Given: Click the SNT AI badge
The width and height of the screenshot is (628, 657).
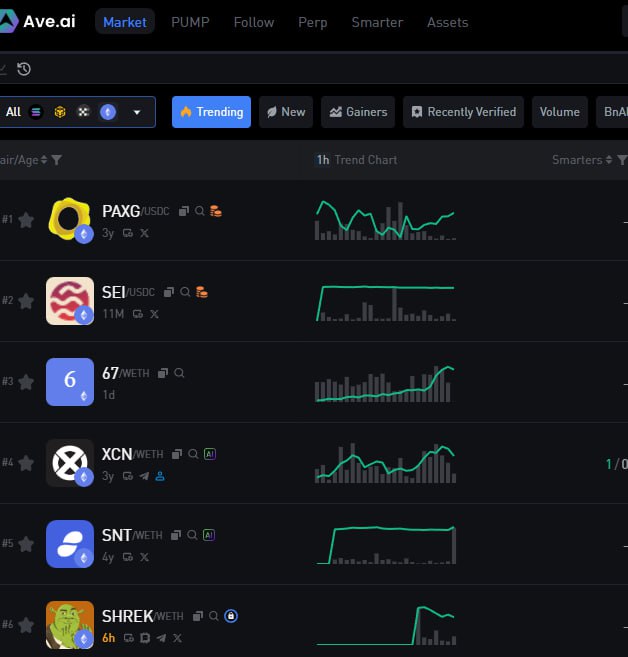Looking at the screenshot, I should click(209, 535).
